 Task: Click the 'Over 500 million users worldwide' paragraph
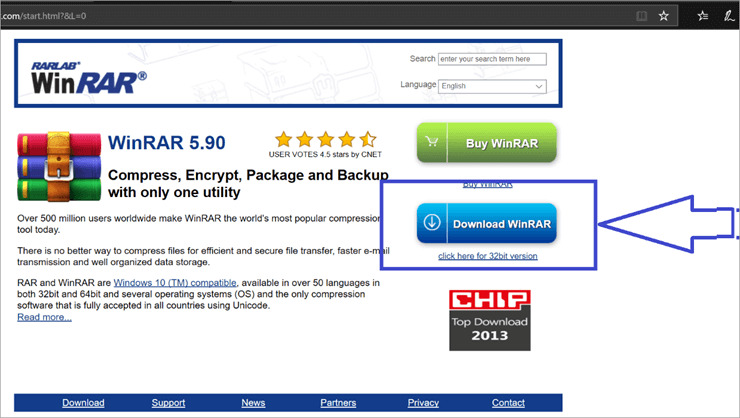(199, 224)
